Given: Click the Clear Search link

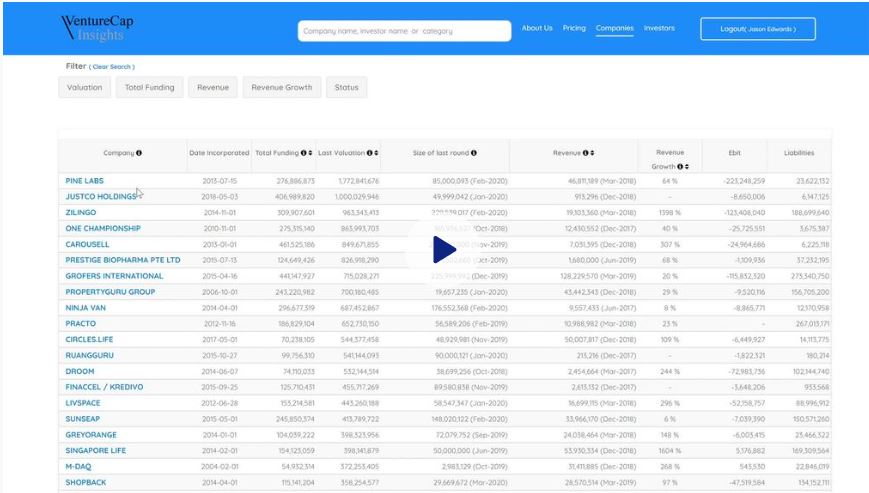Looking at the screenshot, I should (x=111, y=66).
